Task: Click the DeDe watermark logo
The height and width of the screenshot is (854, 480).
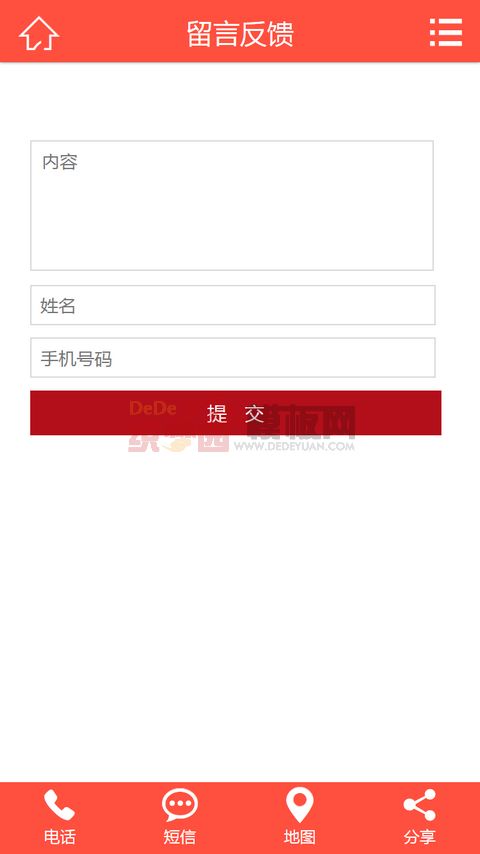Action: 153,408
